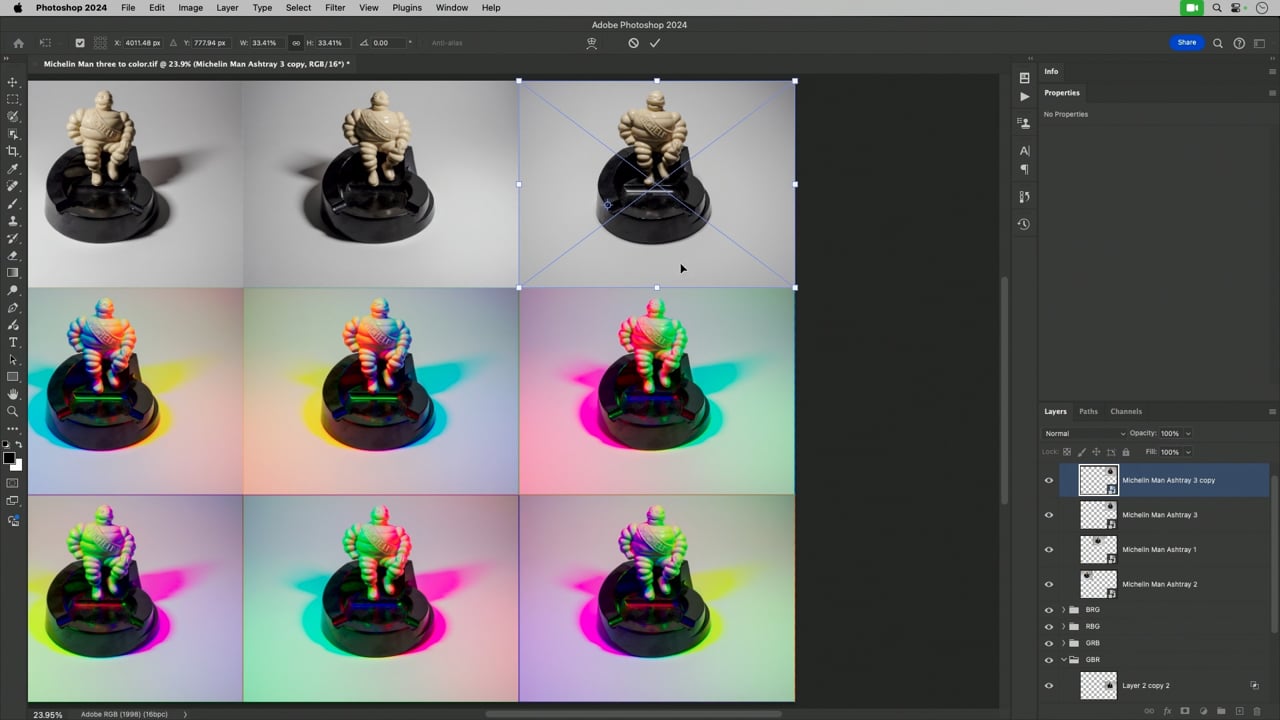Create a new layer with plus icon
The width and height of the screenshot is (1280, 720).
pos(1239,711)
